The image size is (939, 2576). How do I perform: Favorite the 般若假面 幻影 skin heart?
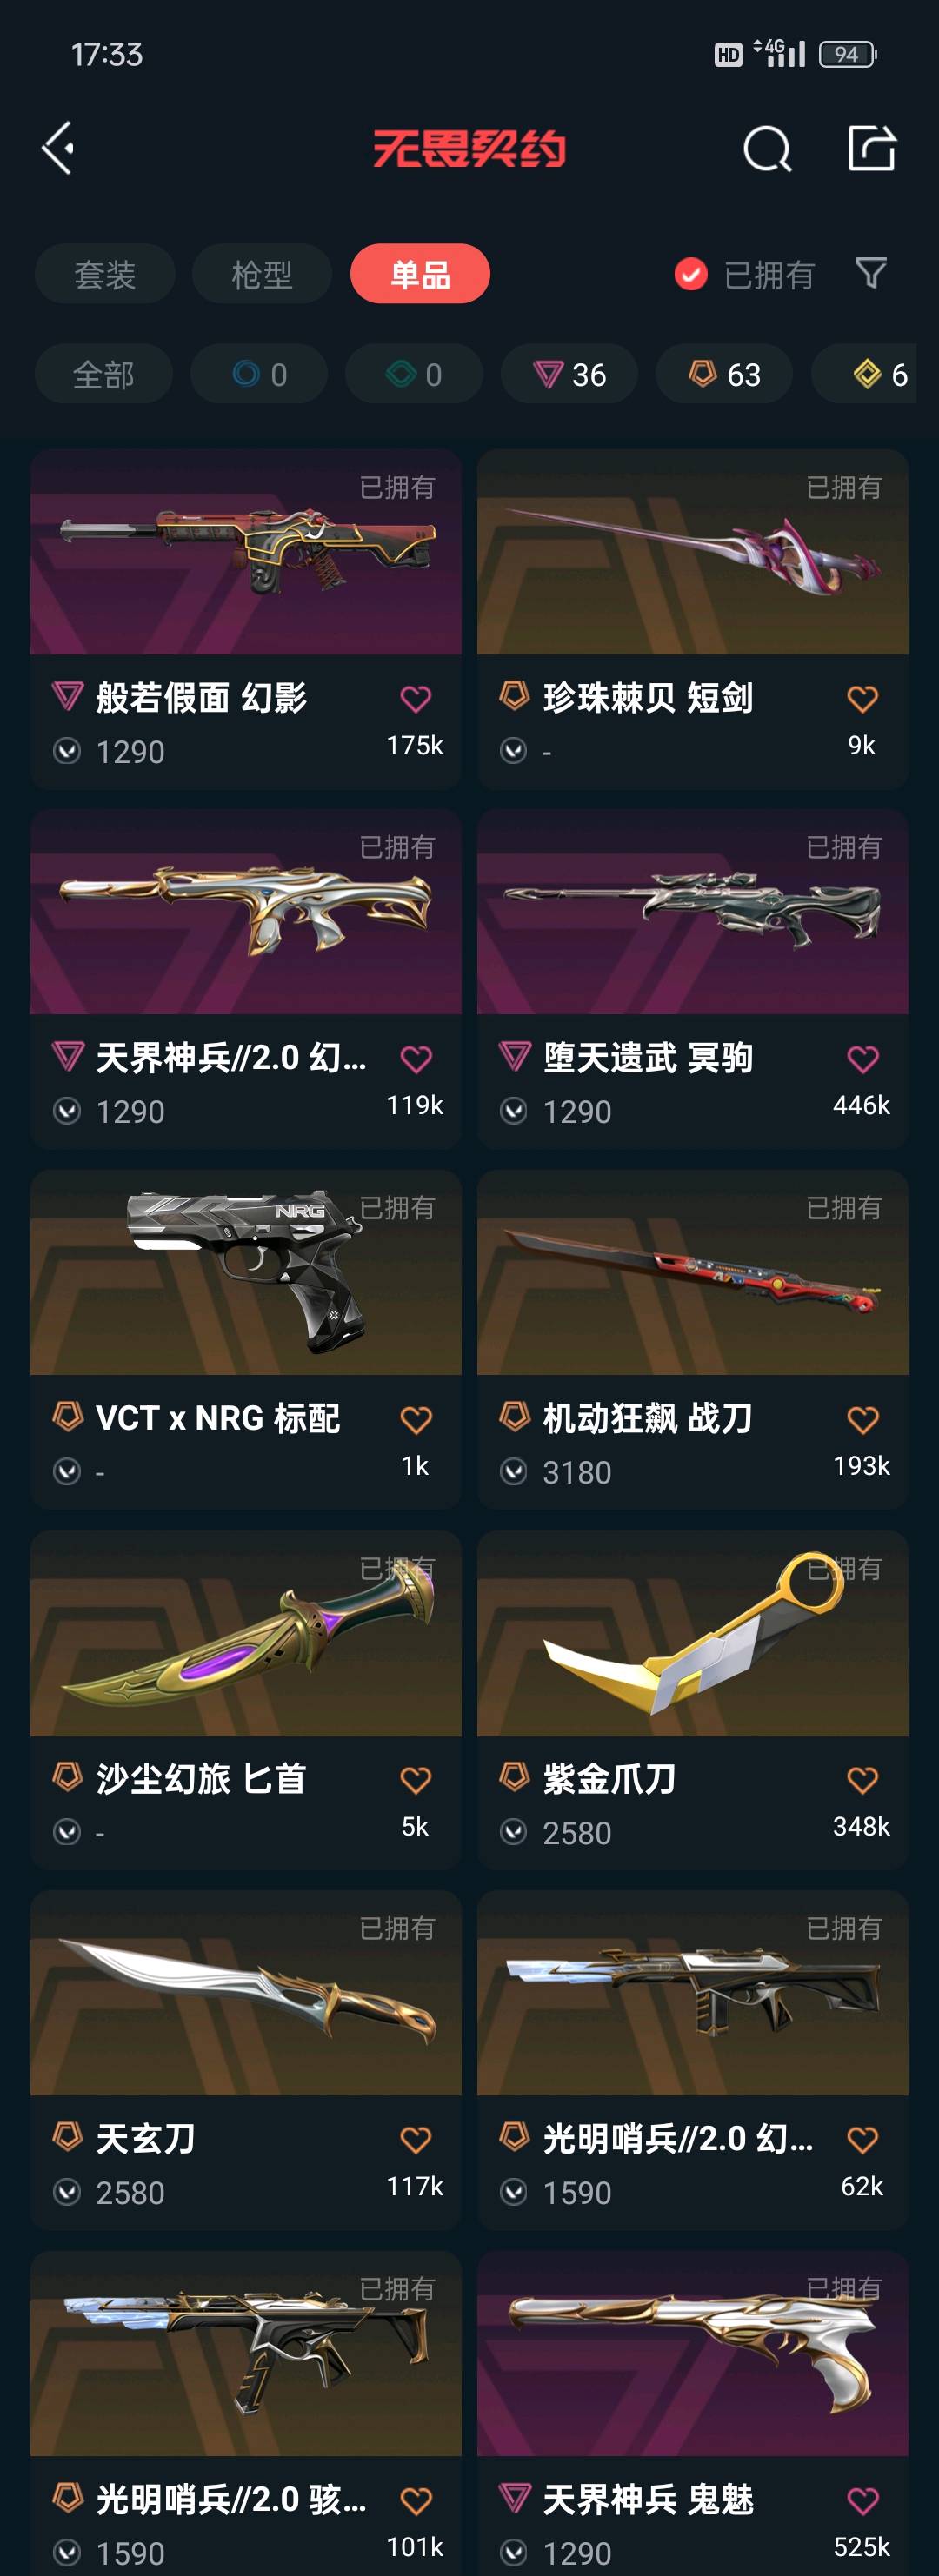(x=415, y=698)
